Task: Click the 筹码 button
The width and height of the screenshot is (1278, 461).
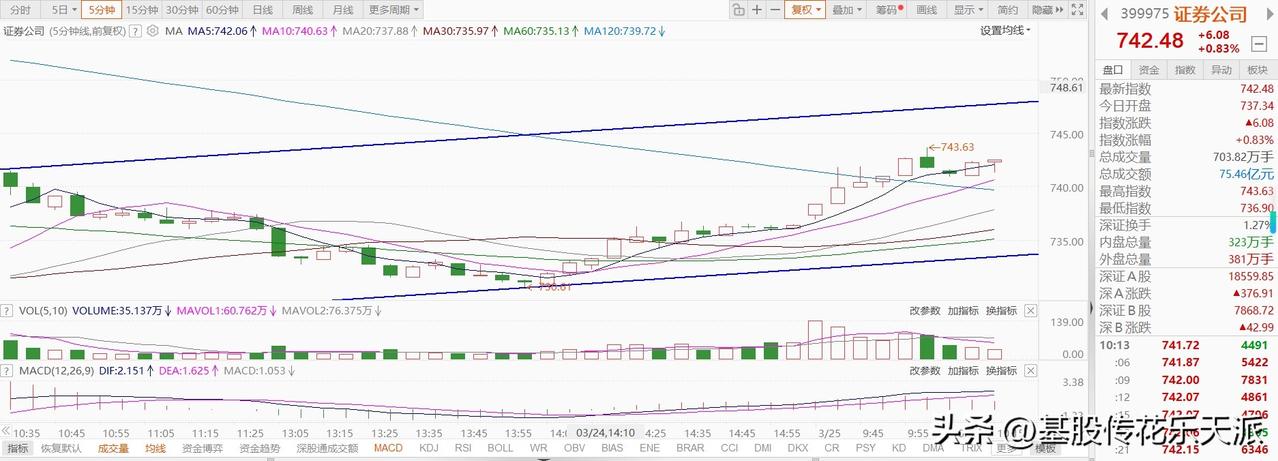Action: click(887, 10)
